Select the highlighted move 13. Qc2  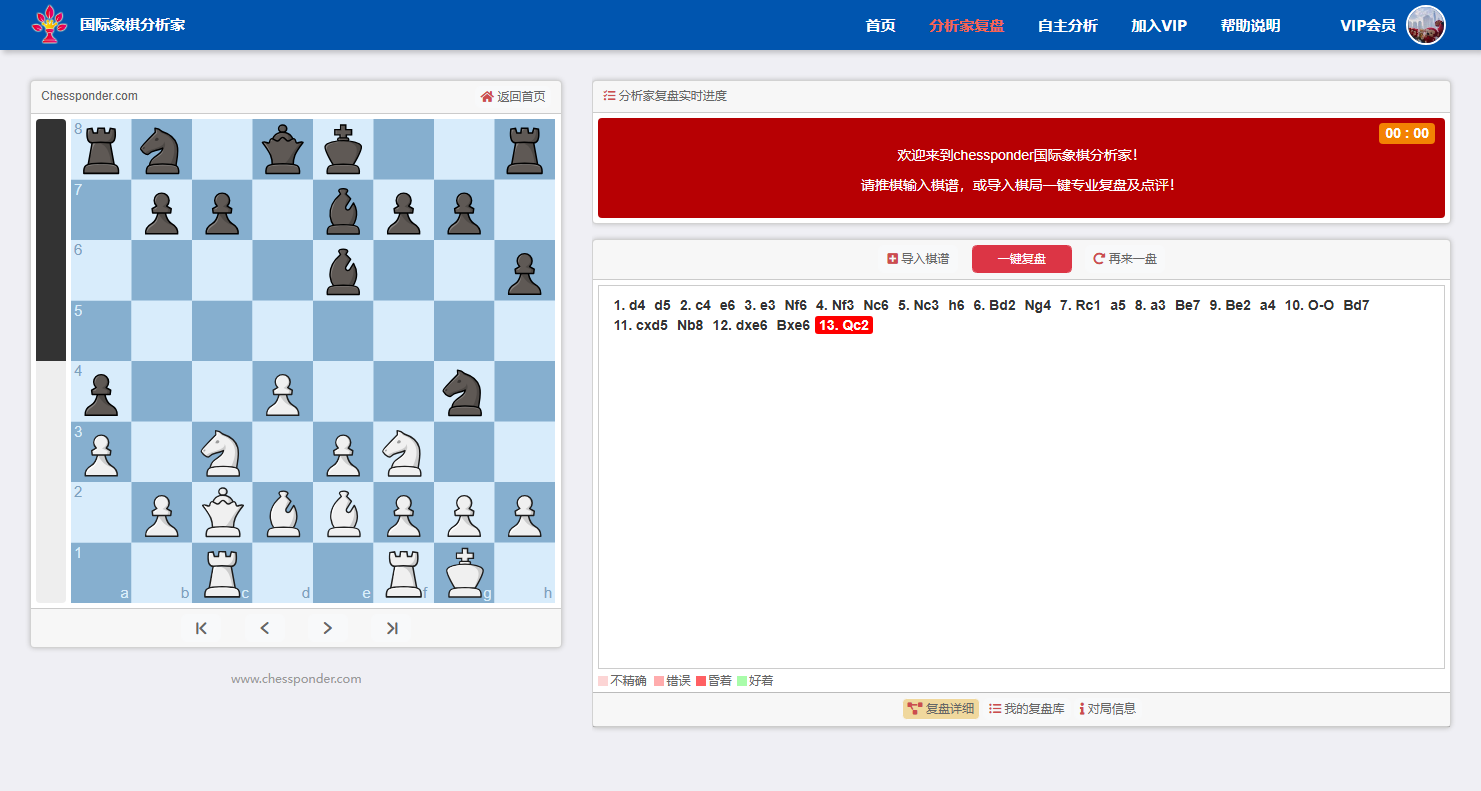pos(844,325)
